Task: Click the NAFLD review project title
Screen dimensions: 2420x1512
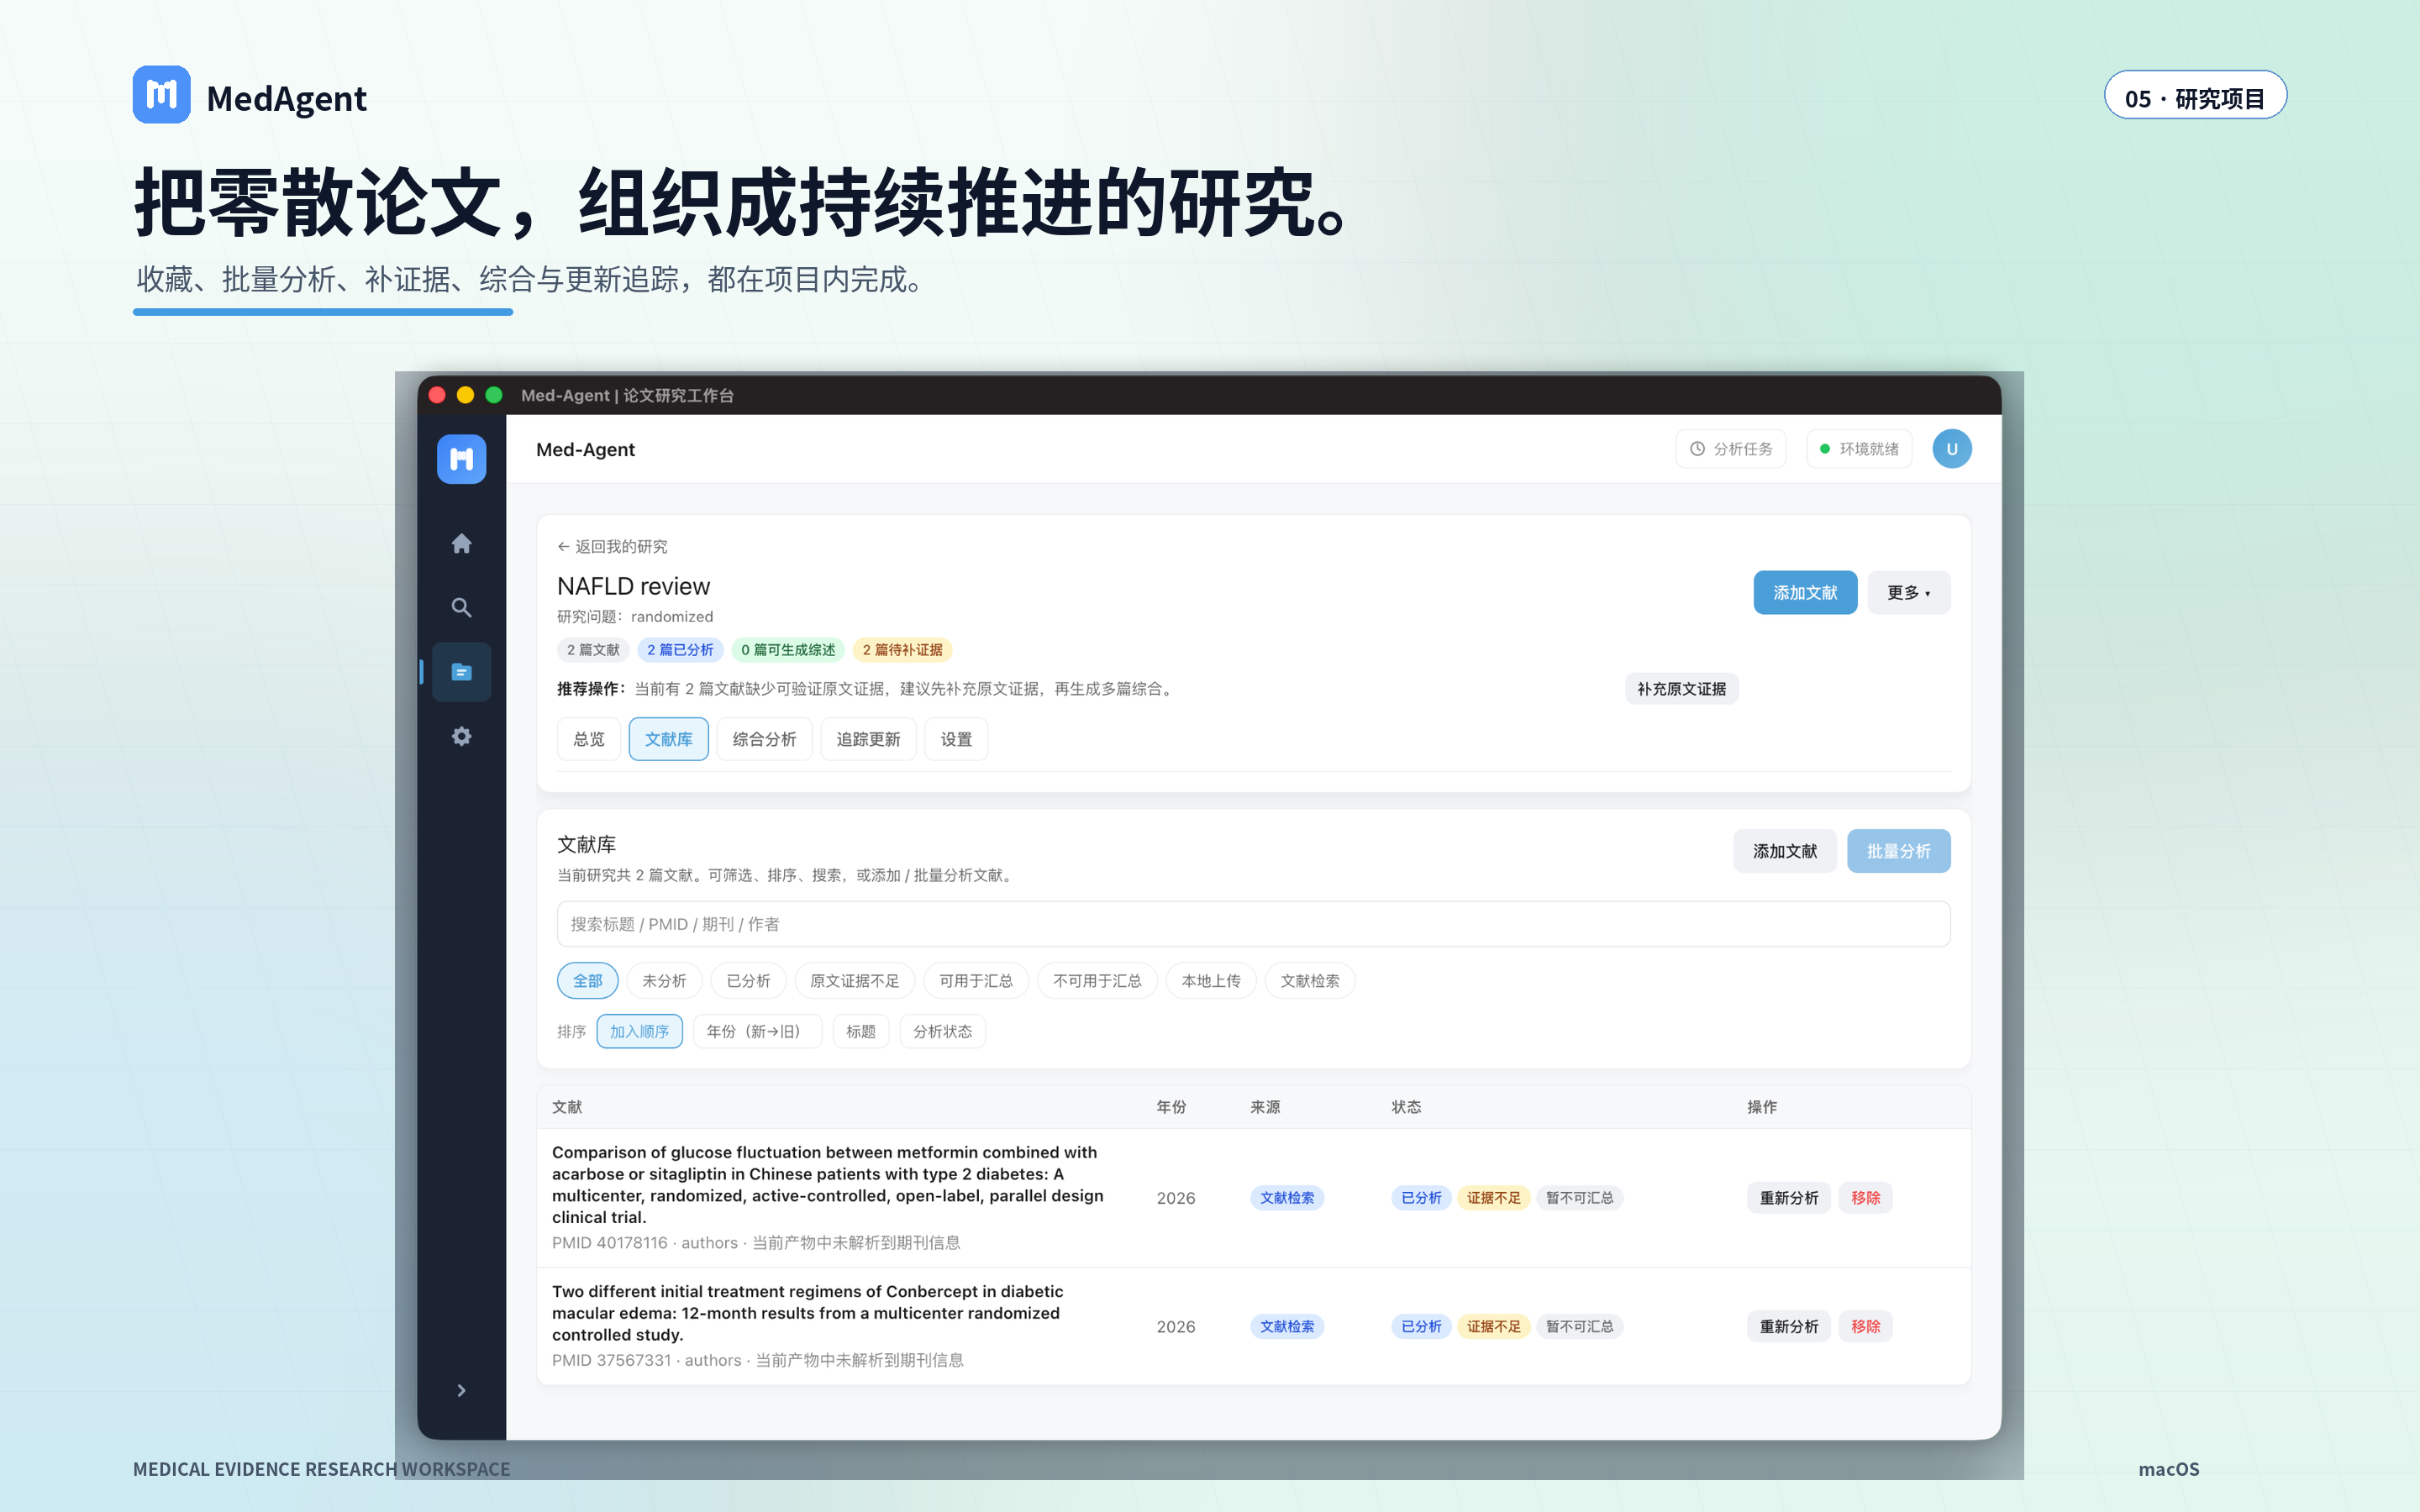Action: pyautogui.click(x=633, y=586)
